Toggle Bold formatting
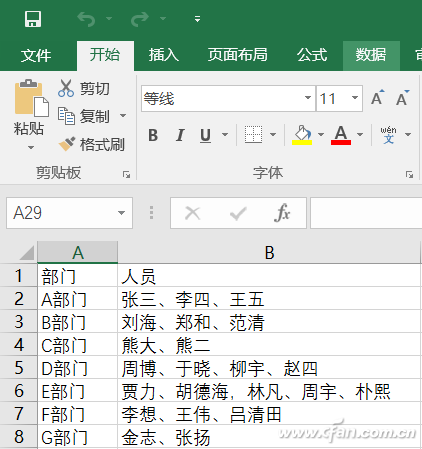This screenshot has height=449, width=422. 153,135
